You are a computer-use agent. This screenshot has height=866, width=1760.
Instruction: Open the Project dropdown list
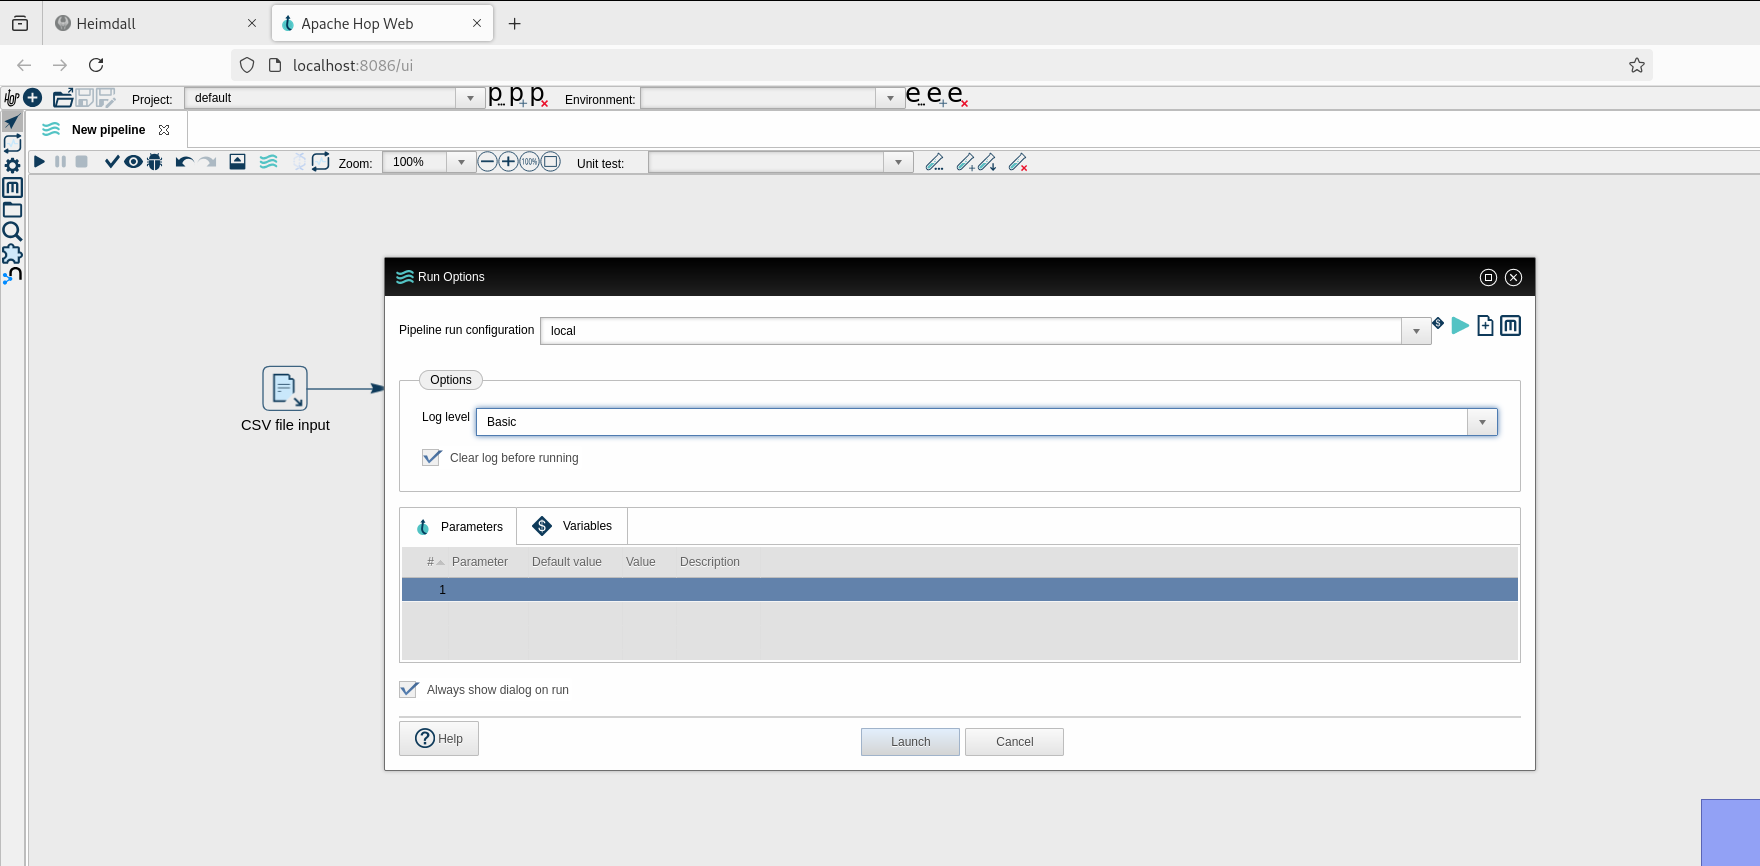click(471, 98)
